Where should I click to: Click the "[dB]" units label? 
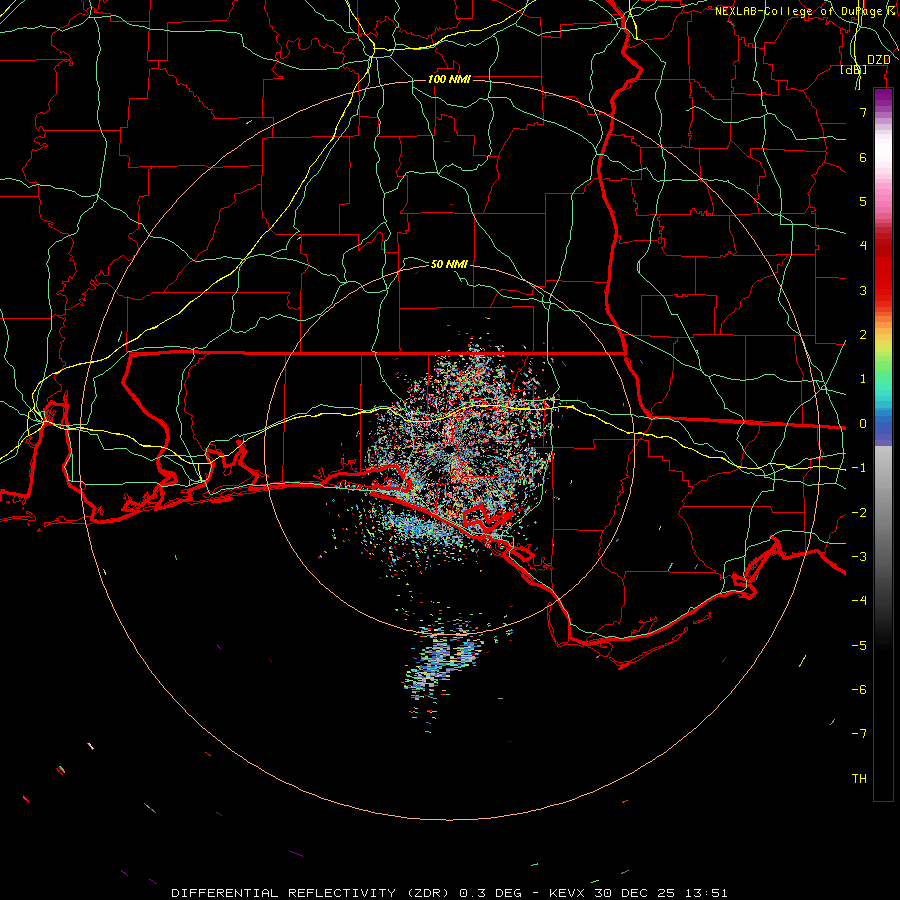coord(854,70)
